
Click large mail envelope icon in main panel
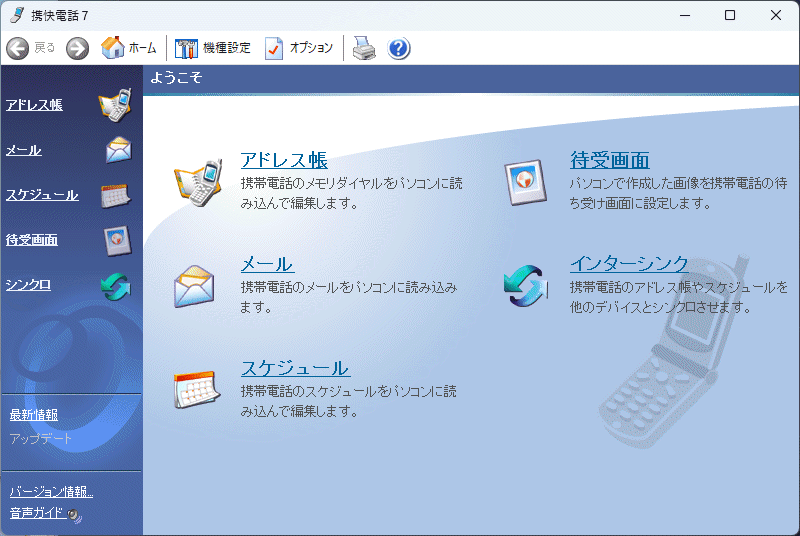pos(194,287)
